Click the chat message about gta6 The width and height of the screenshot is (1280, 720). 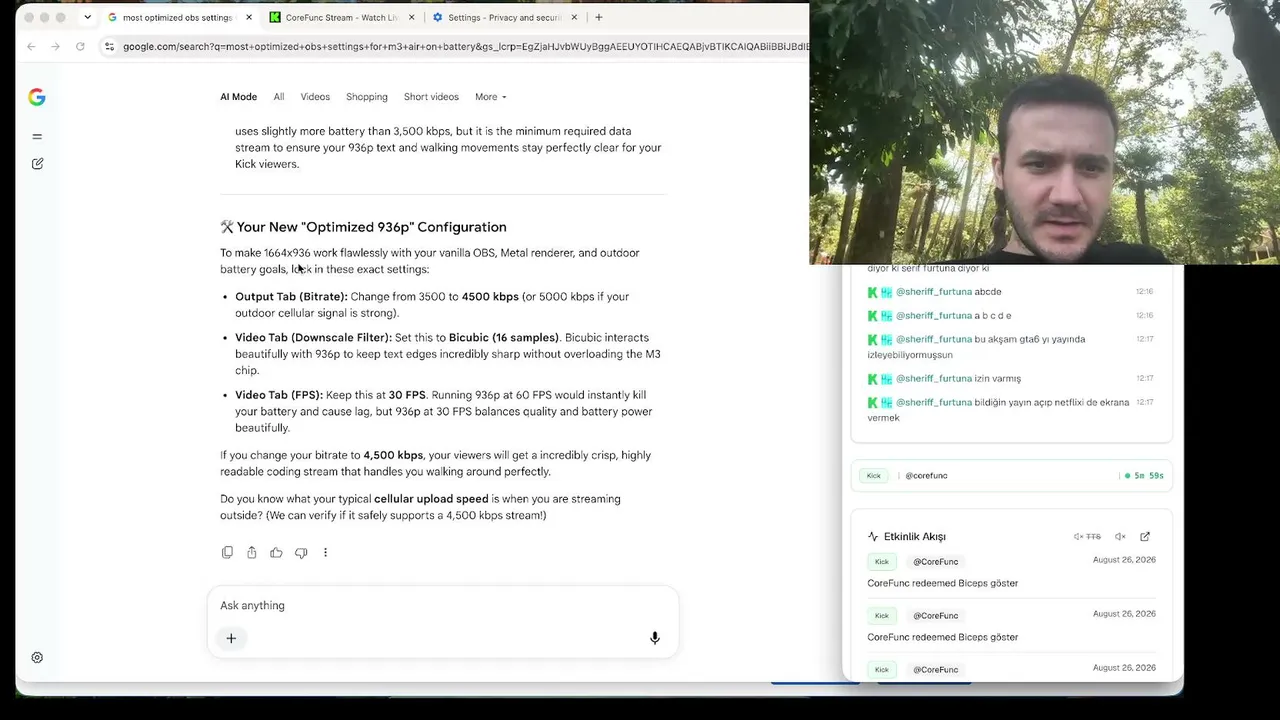(976, 347)
